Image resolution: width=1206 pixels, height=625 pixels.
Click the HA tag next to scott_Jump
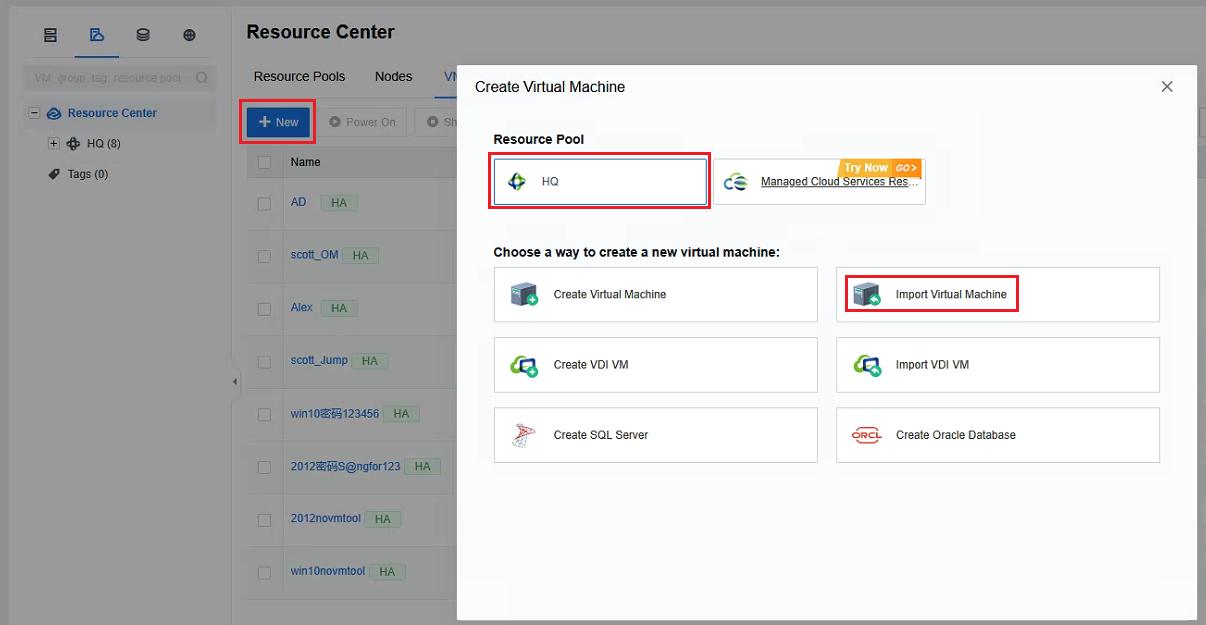point(370,361)
